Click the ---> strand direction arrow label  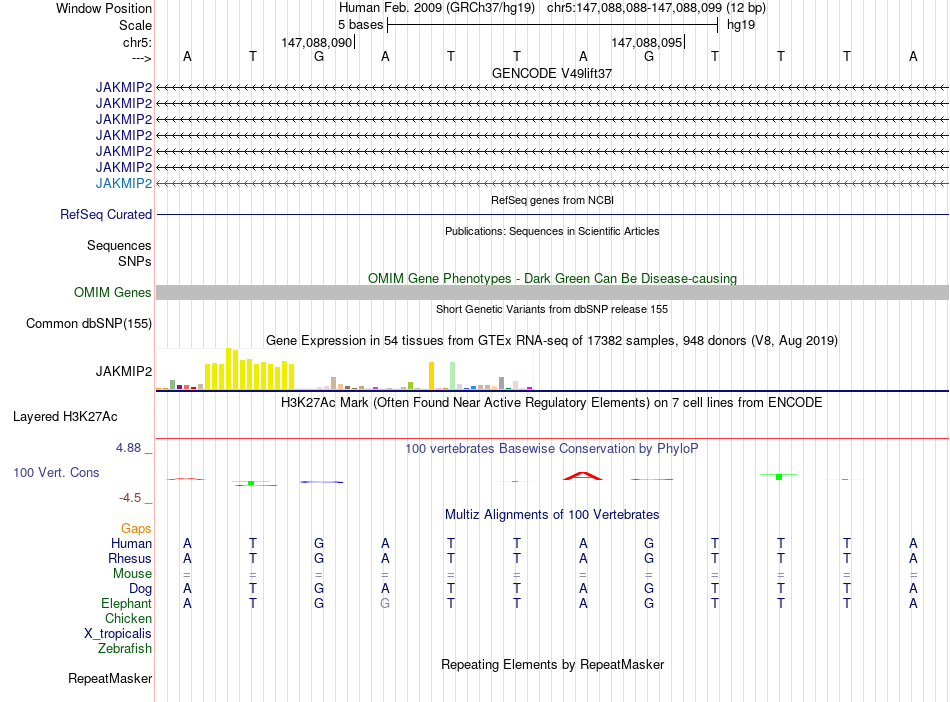coord(142,58)
